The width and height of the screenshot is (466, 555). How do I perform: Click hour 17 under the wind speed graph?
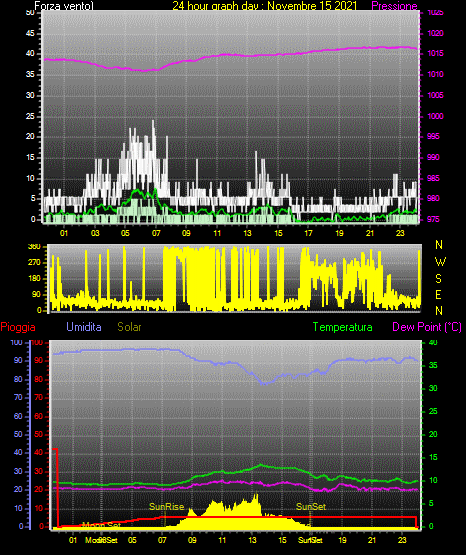point(309,233)
